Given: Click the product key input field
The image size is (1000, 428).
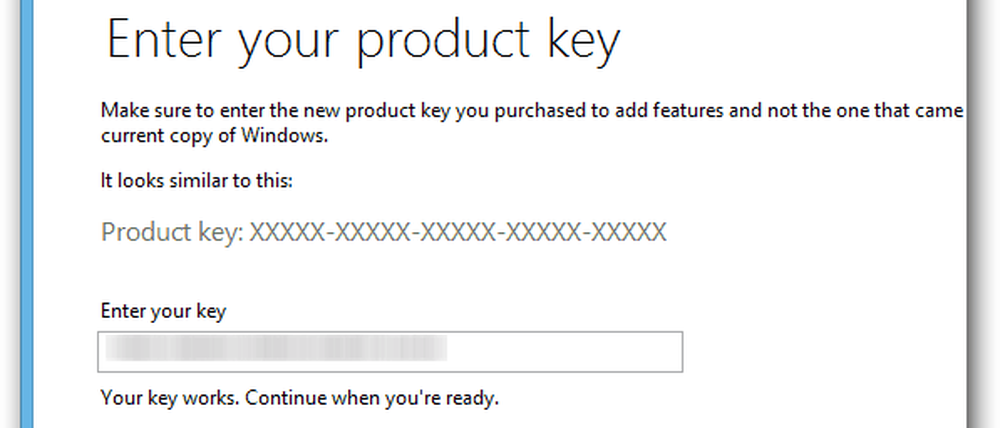Looking at the screenshot, I should pyautogui.click(x=391, y=352).
